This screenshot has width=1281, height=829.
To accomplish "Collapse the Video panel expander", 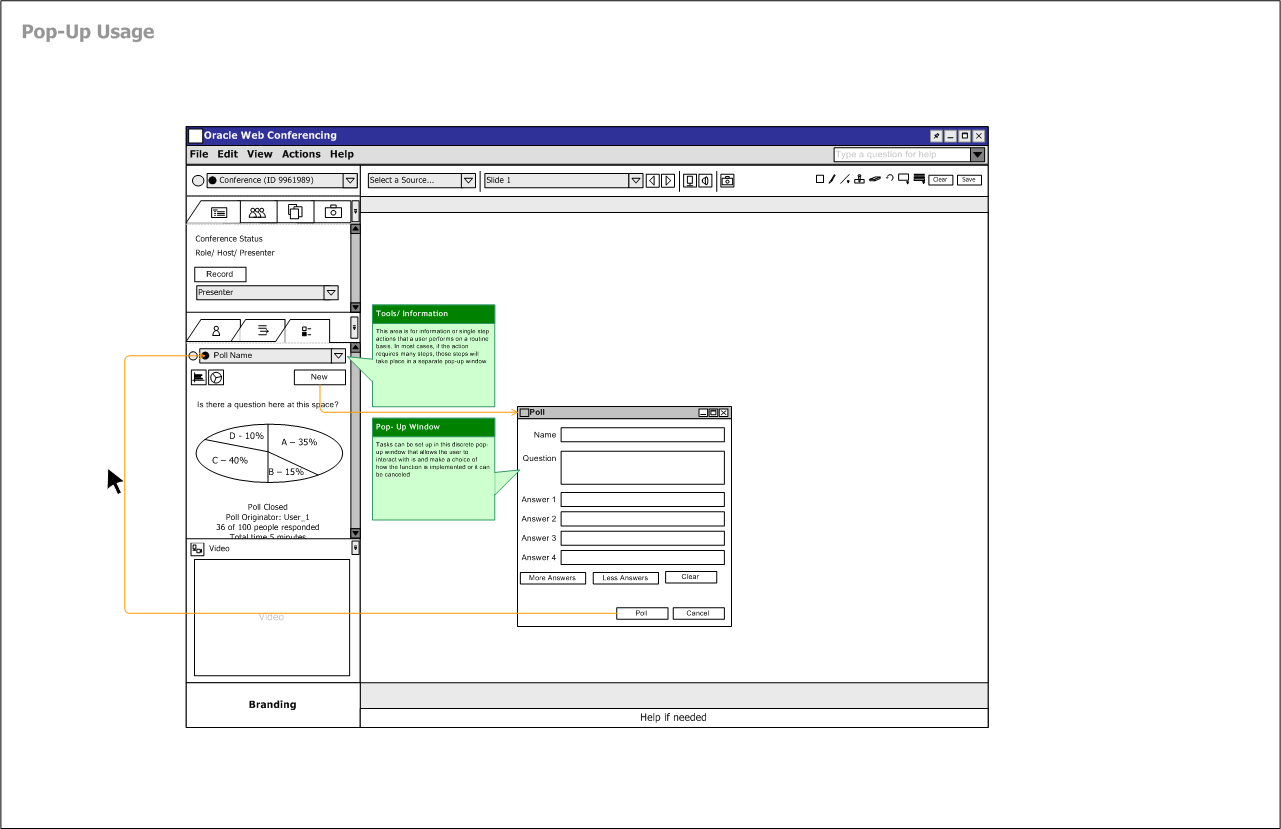I will pos(355,548).
